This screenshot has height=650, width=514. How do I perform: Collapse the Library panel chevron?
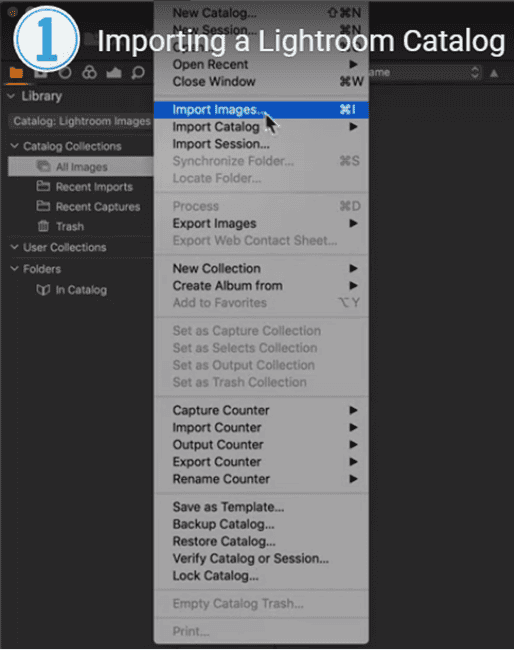coord(12,96)
